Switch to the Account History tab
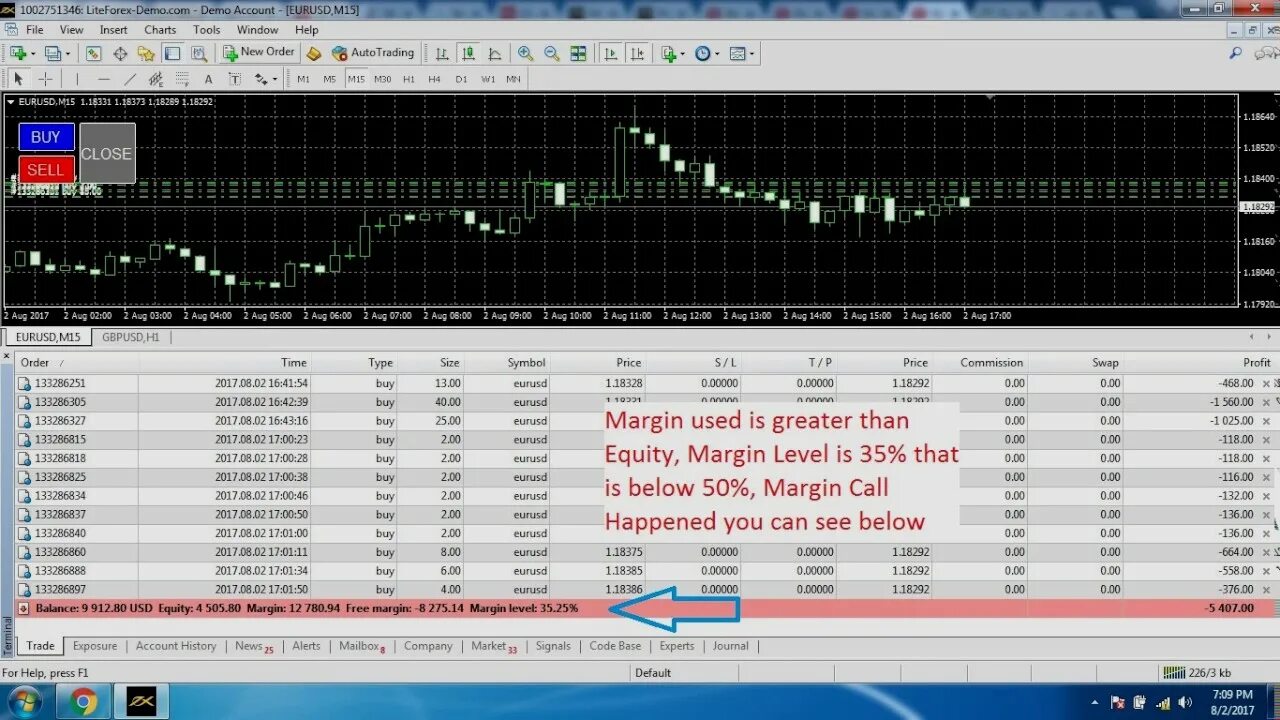Viewport: 1280px width, 720px height. [x=176, y=646]
